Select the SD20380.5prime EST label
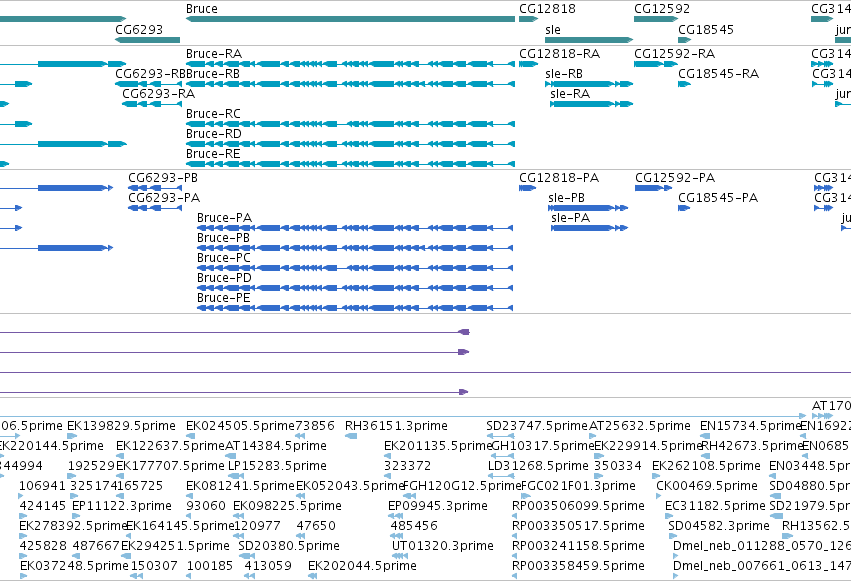851x581 pixels. [x=289, y=546]
